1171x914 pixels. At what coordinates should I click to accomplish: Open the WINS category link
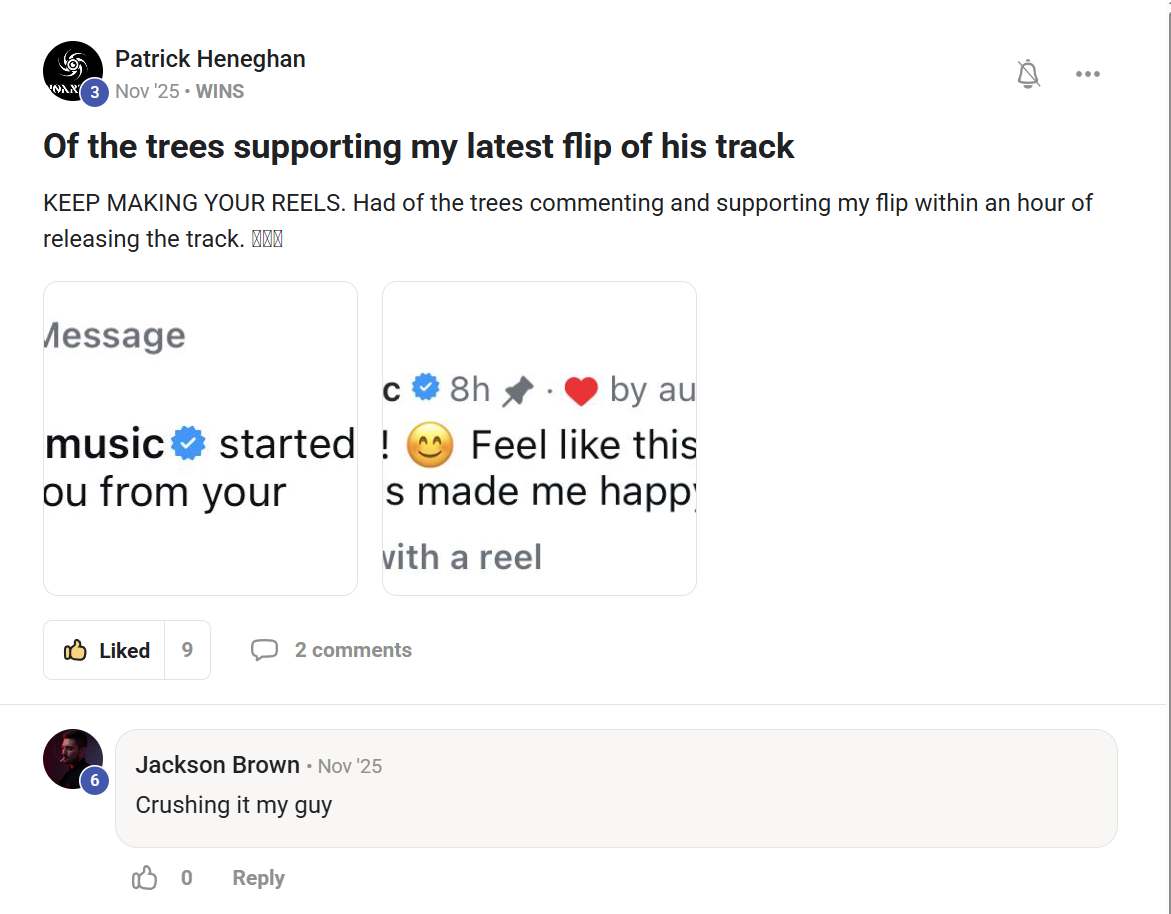click(x=220, y=91)
